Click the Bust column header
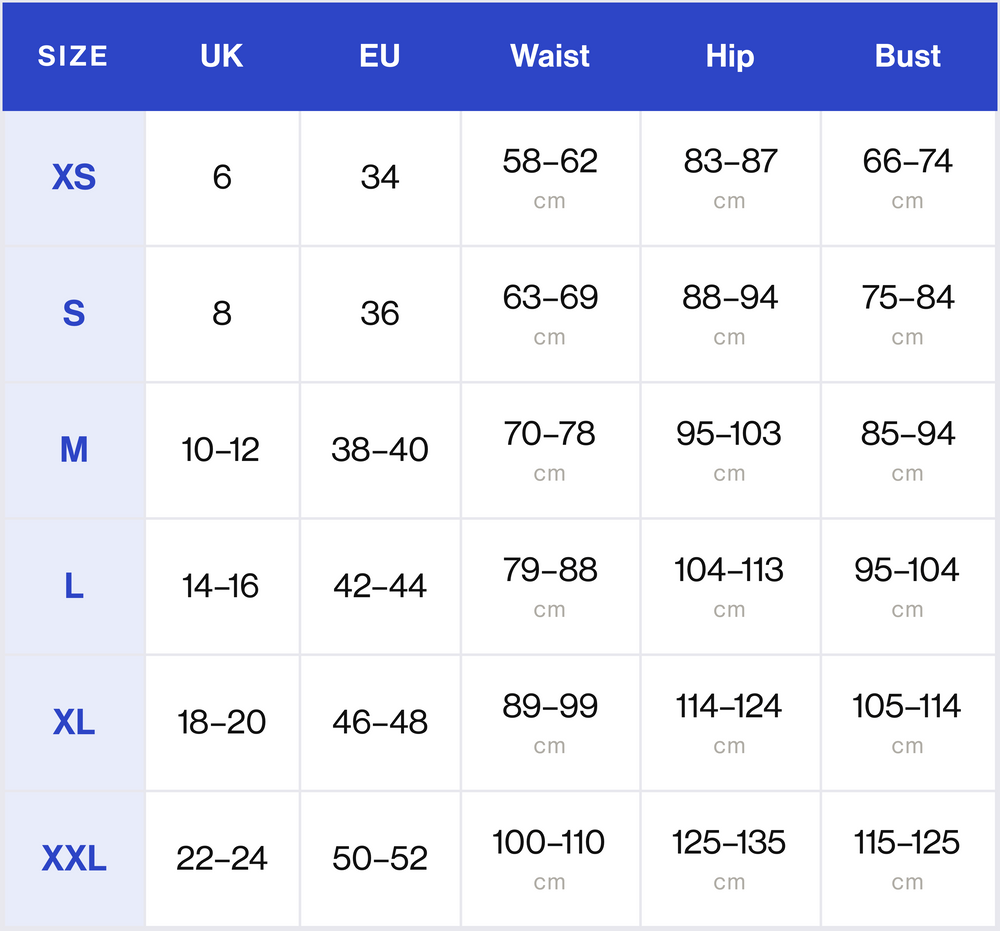1000x931 pixels. 908,56
